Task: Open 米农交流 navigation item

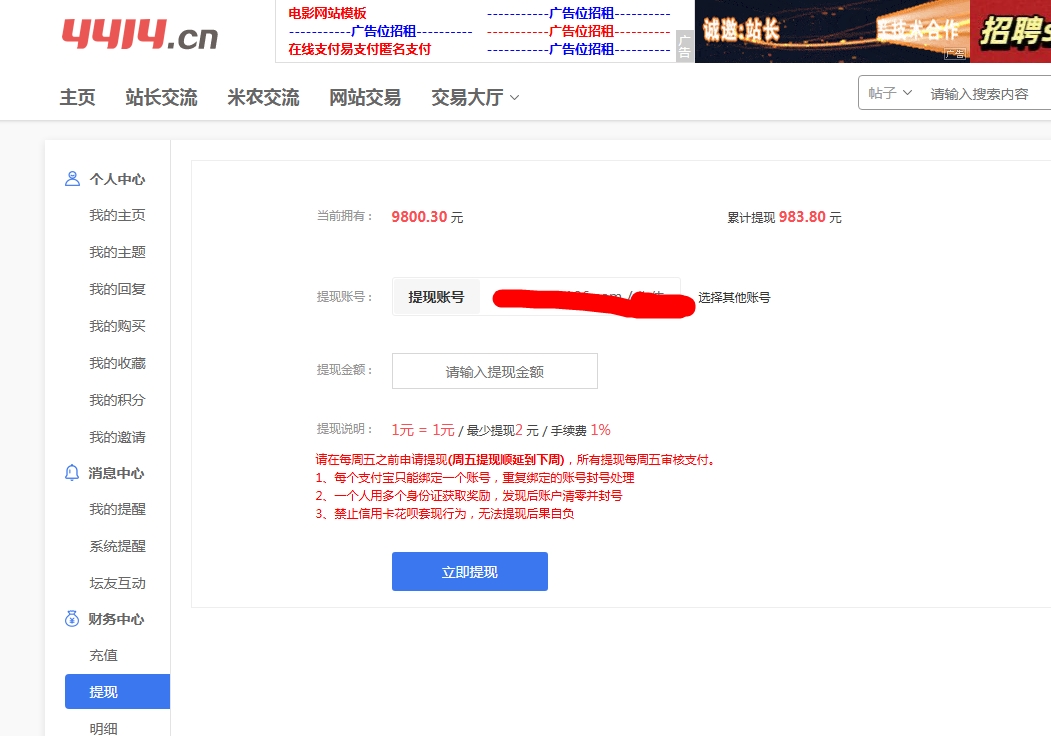Action: [x=263, y=97]
